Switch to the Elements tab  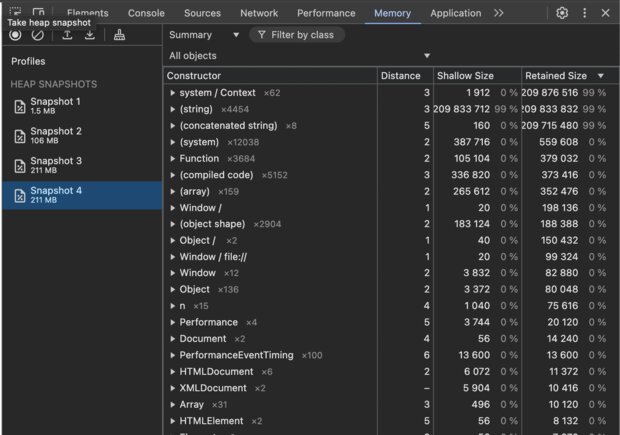87,13
